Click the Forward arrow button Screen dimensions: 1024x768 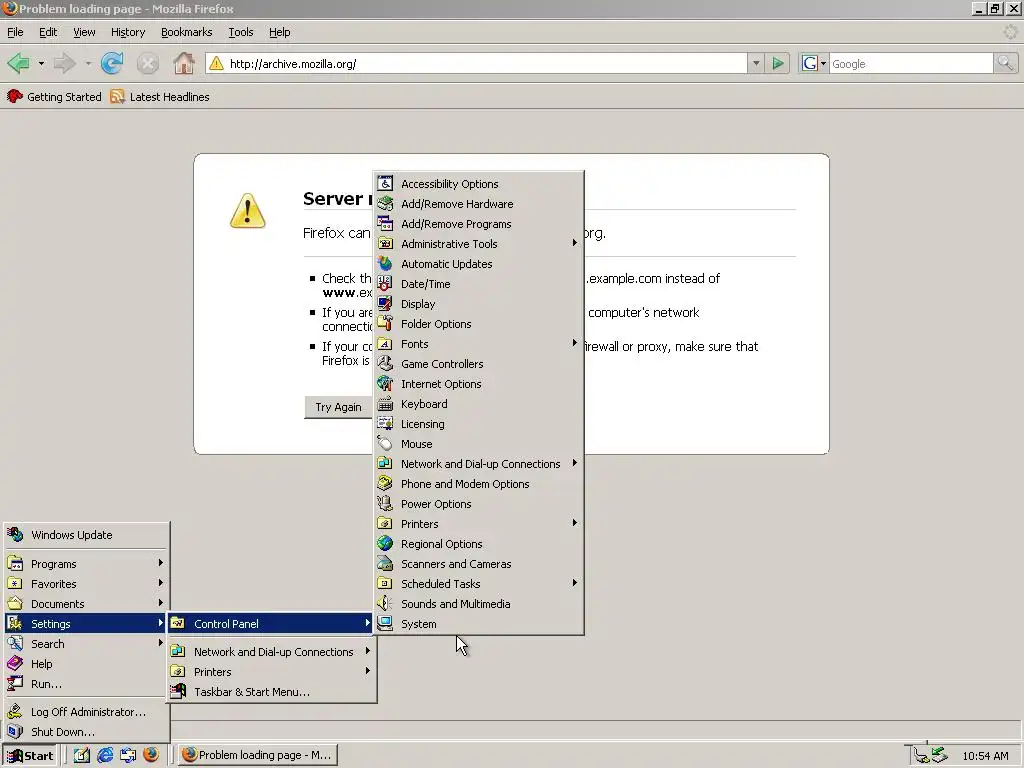click(x=64, y=63)
